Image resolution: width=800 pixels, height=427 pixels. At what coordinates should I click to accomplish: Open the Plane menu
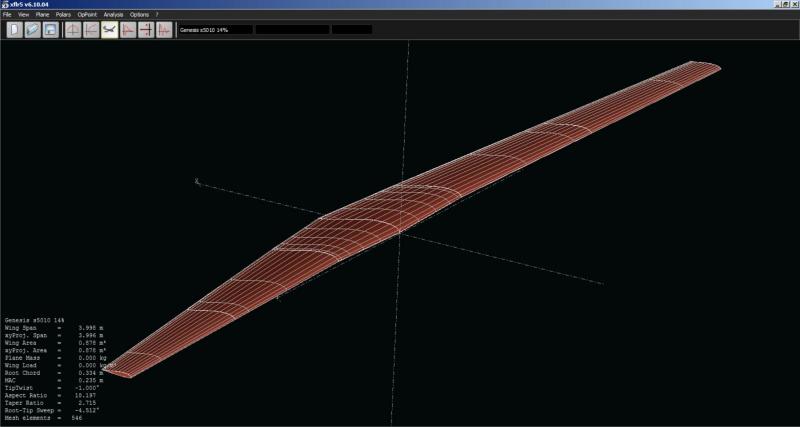42,15
